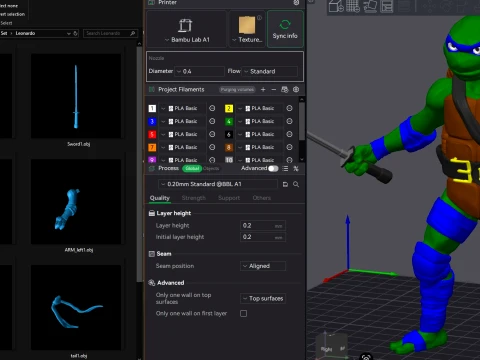Open the nozzle Diameter 0.4 dropdown
This screenshot has width=480, height=360.
(200, 71)
